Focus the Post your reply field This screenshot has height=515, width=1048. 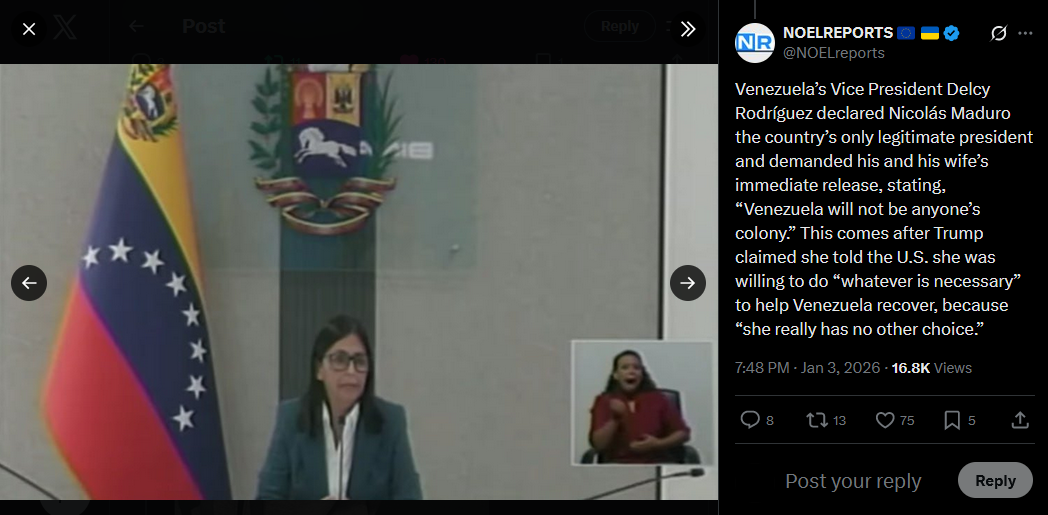[x=853, y=481]
